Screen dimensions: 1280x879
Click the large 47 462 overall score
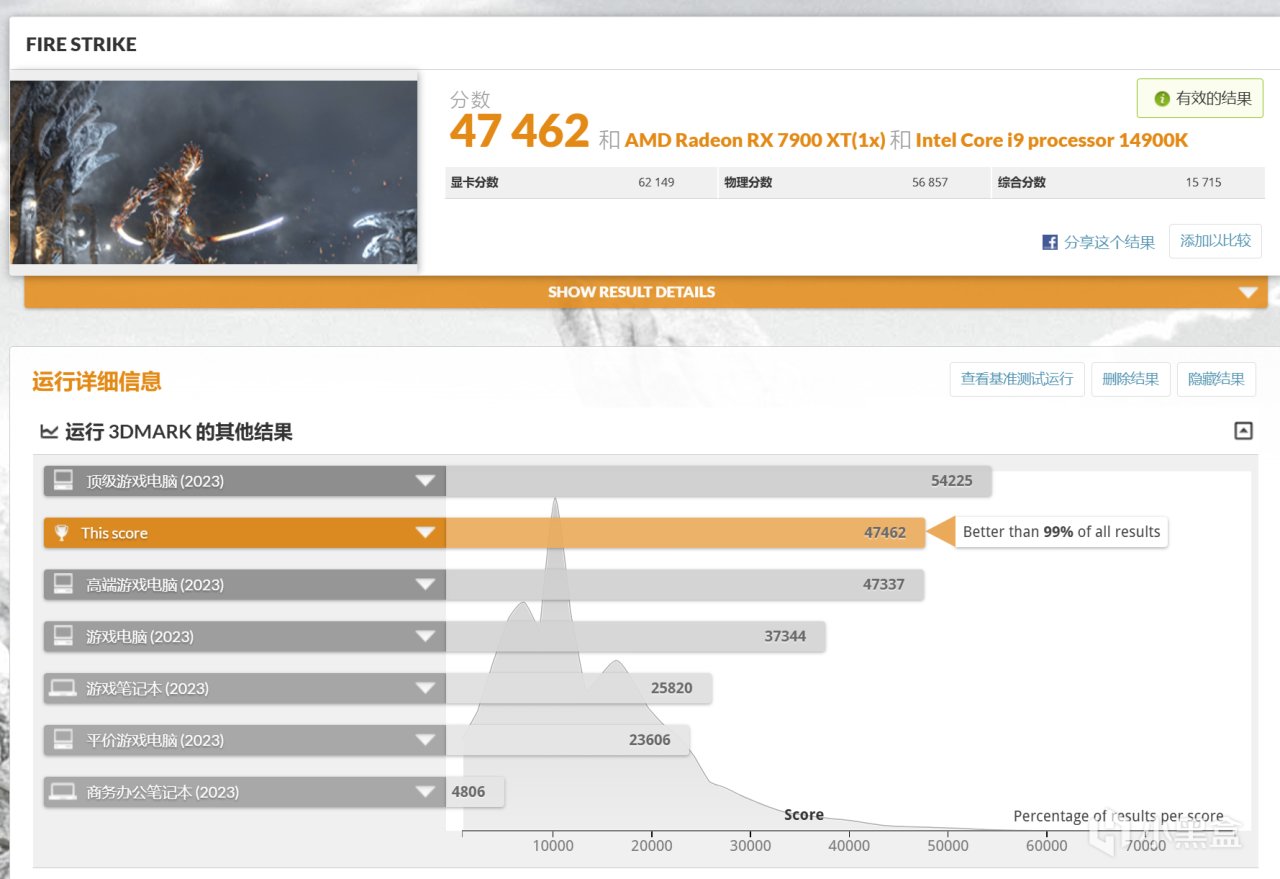pyautogui.click(x=520, y=131)
